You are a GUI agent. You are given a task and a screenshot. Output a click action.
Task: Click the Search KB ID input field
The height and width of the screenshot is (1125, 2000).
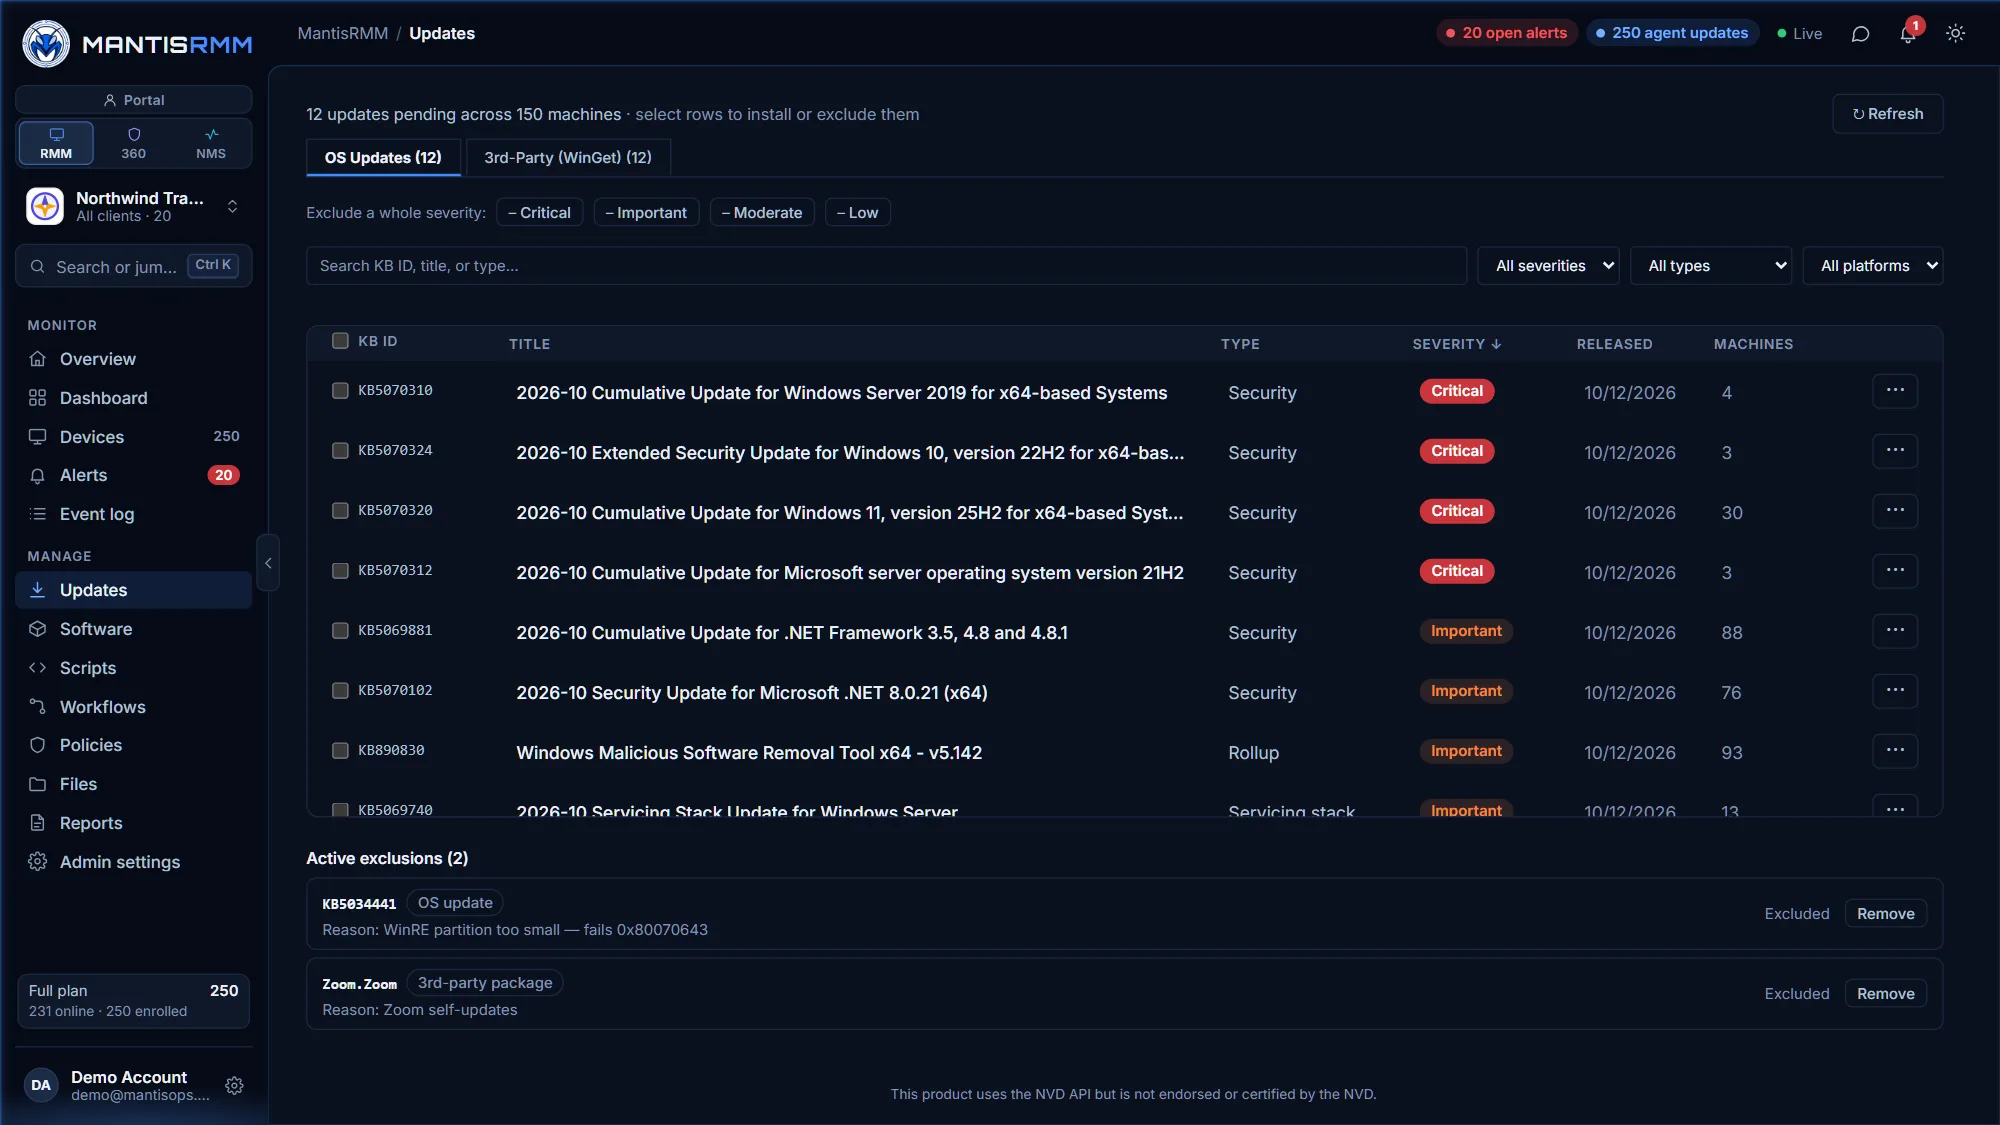(x=886, y=266)
